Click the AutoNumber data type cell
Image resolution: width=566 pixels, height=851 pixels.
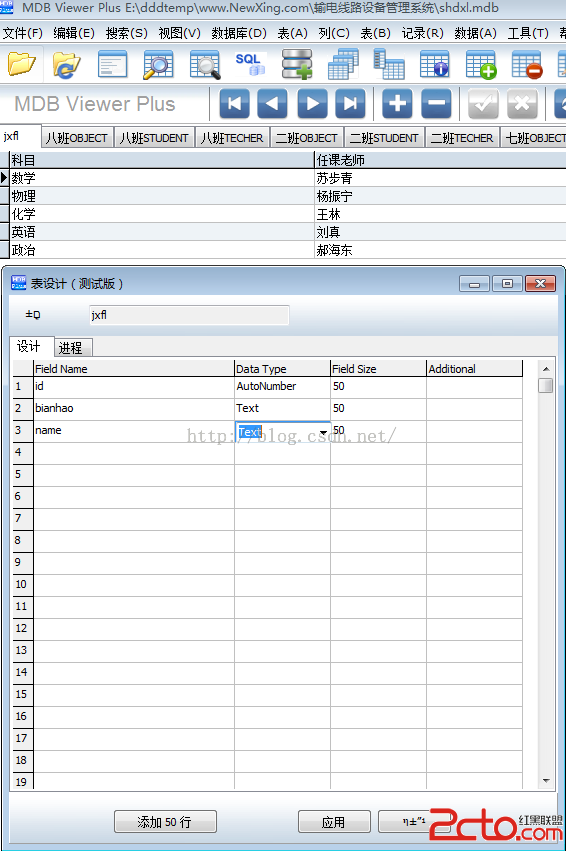tap(282, 386)
